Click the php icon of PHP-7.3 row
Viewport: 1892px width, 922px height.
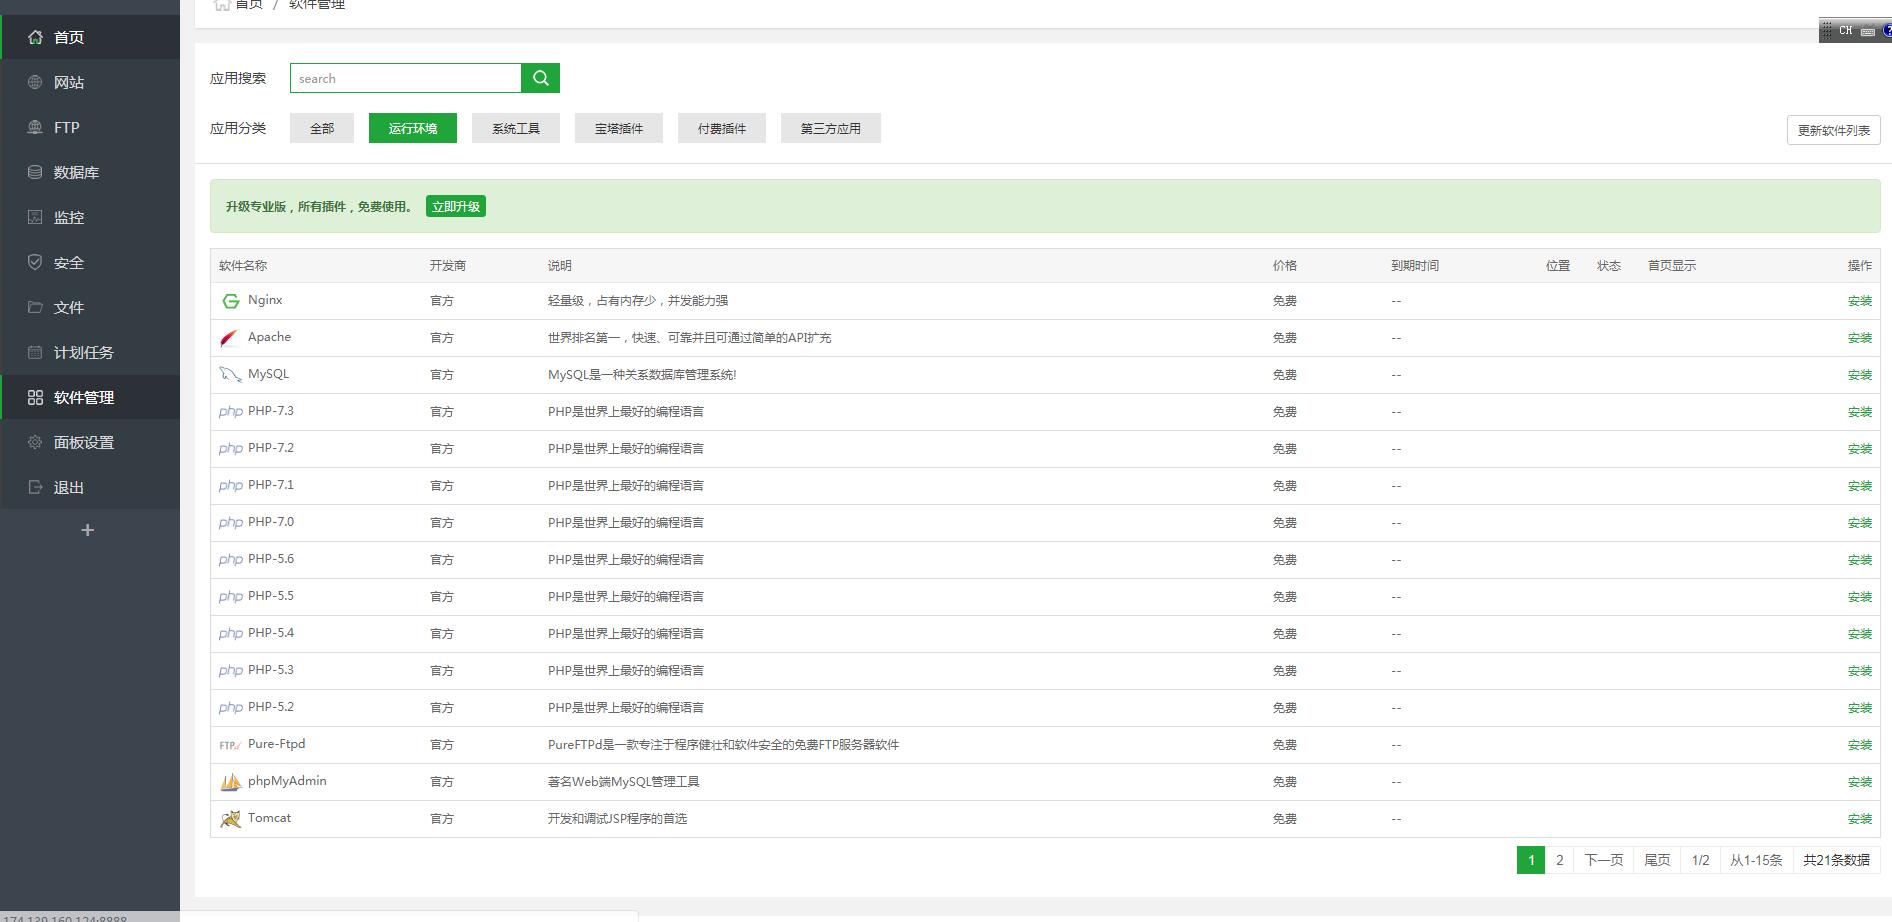coord(231,412)
